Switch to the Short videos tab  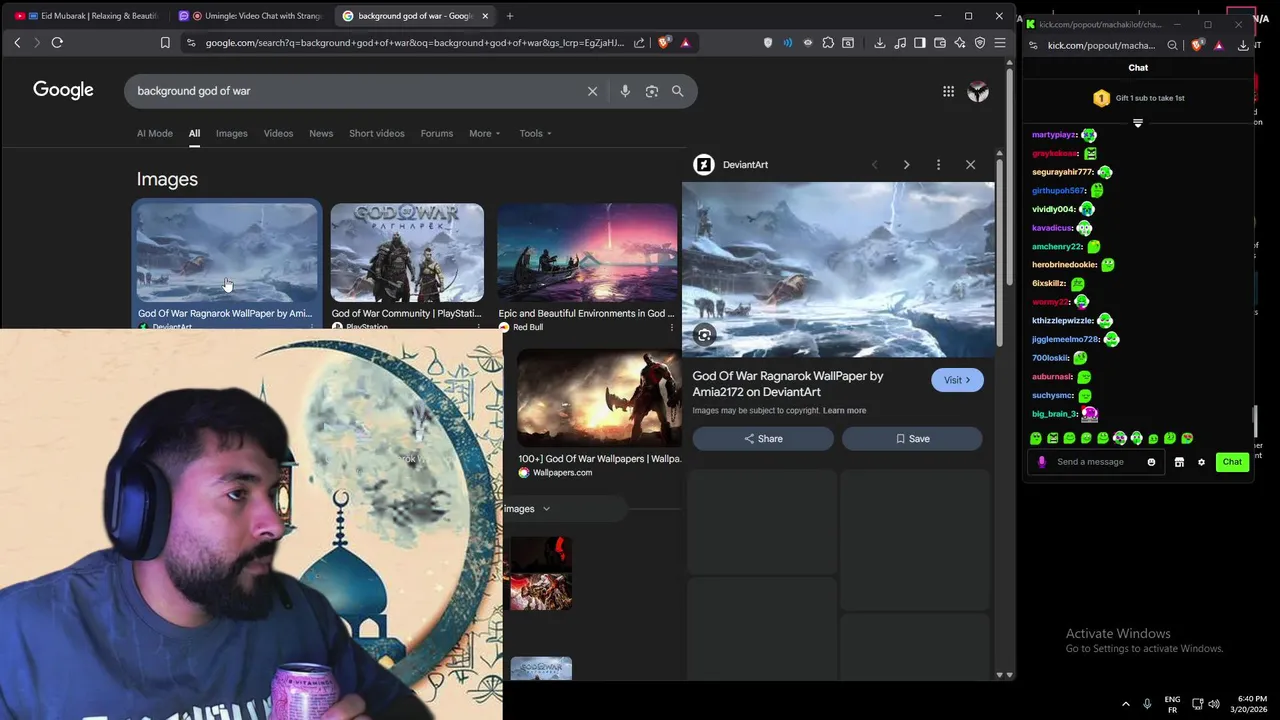coord(377,133)
